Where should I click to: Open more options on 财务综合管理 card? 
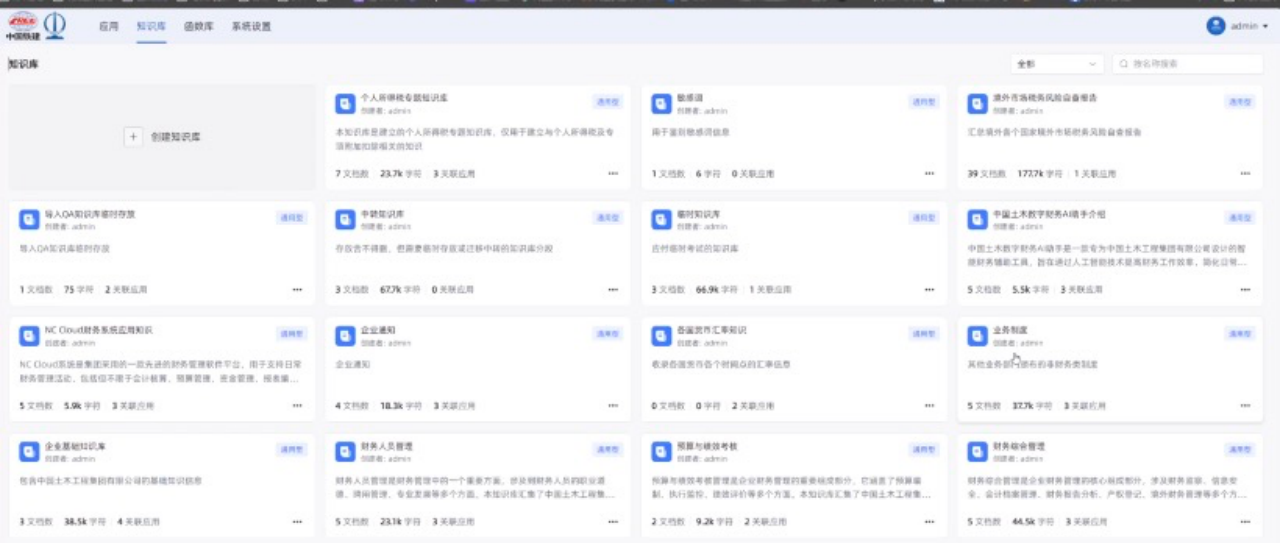point(1245,522)
